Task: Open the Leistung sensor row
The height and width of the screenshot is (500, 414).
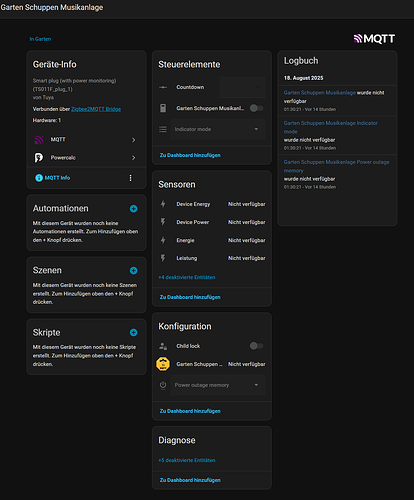Action: (x=212, y=258)
